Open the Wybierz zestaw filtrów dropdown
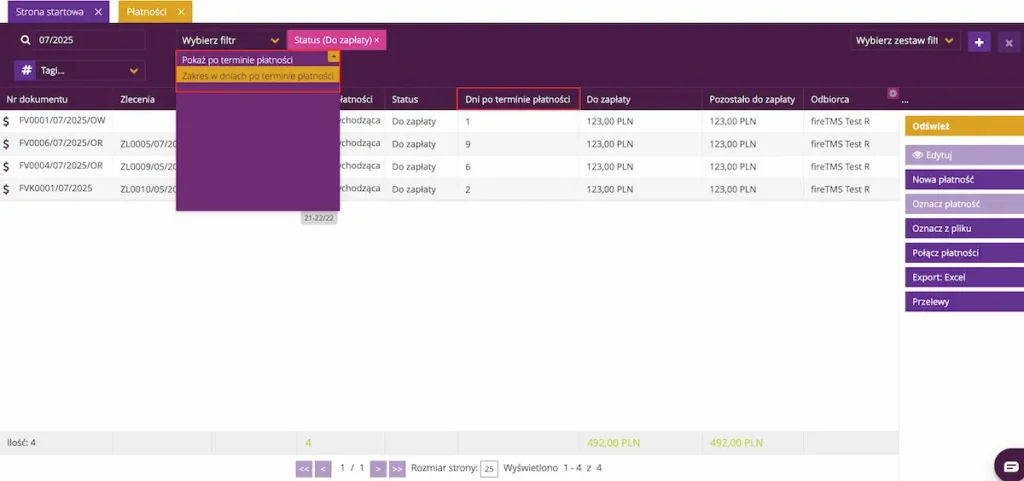Image resolution: width=1024 pixels, height=481 pixels. coord(905,40)
